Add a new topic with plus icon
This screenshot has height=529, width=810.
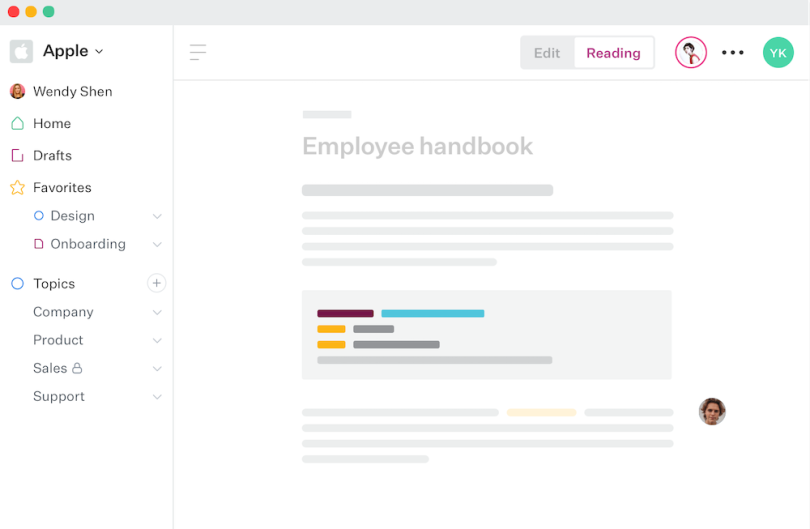pos(156,283)
